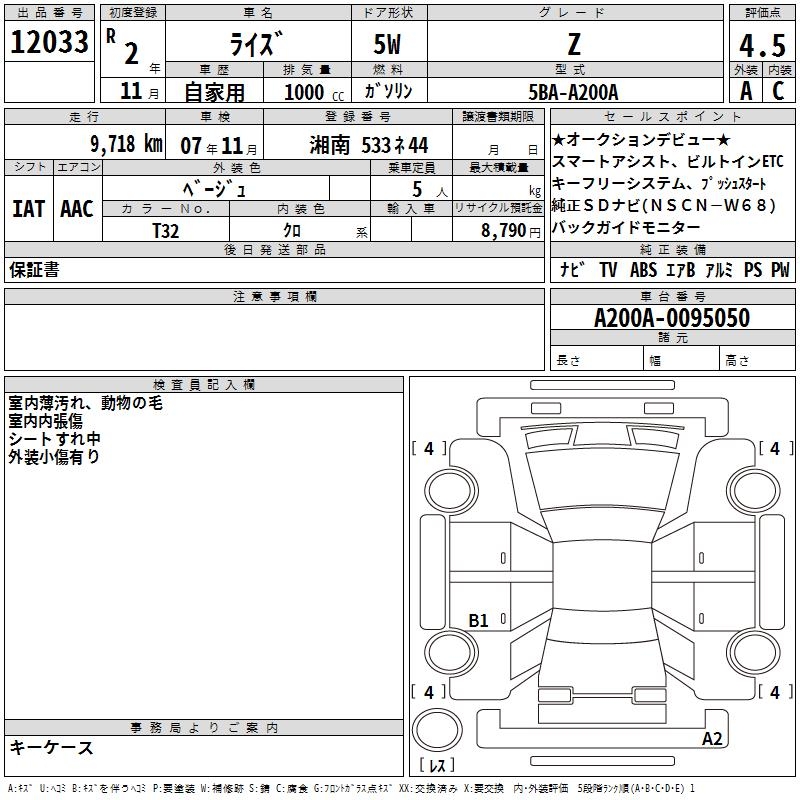The width and height of the screenshot is (800, 800).
Task: Select exterior color ベージュ
Action: point(214,190)
